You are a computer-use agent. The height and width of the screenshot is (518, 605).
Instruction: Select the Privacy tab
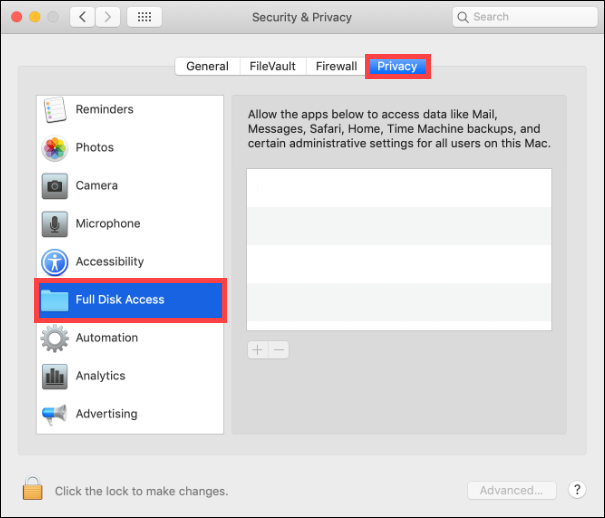(x=397, y=66)
